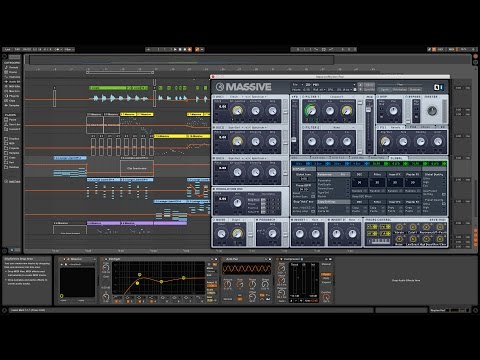Click the KEY map button in Ableton
480x360 pixels.
click(440, 49)
